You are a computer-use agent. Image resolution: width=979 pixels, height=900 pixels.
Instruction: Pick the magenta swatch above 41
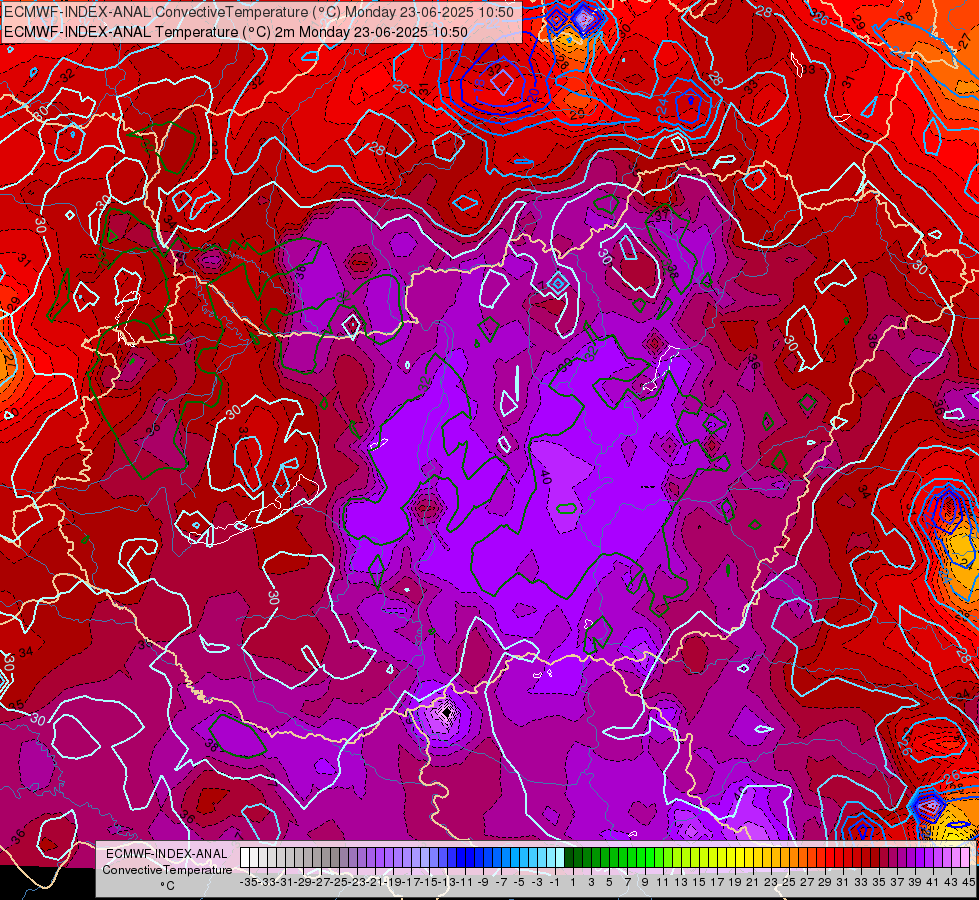[928, 858]
